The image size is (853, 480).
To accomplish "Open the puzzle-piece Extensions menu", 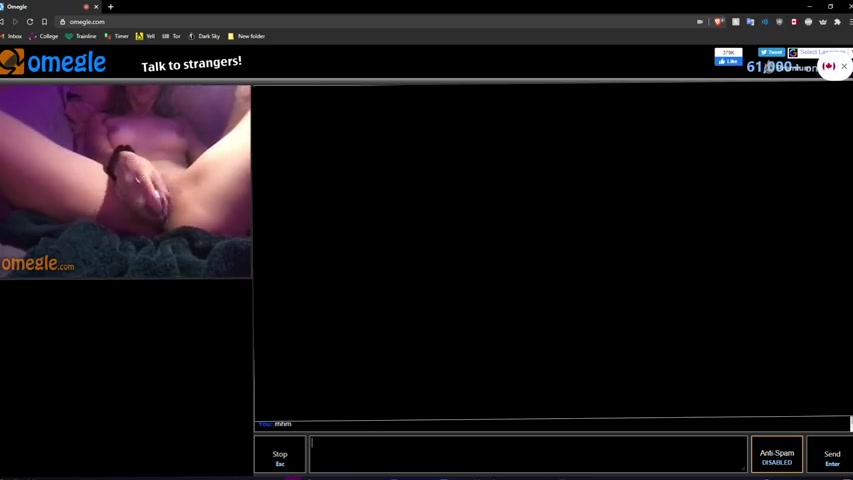I will (x=837, y=22).
